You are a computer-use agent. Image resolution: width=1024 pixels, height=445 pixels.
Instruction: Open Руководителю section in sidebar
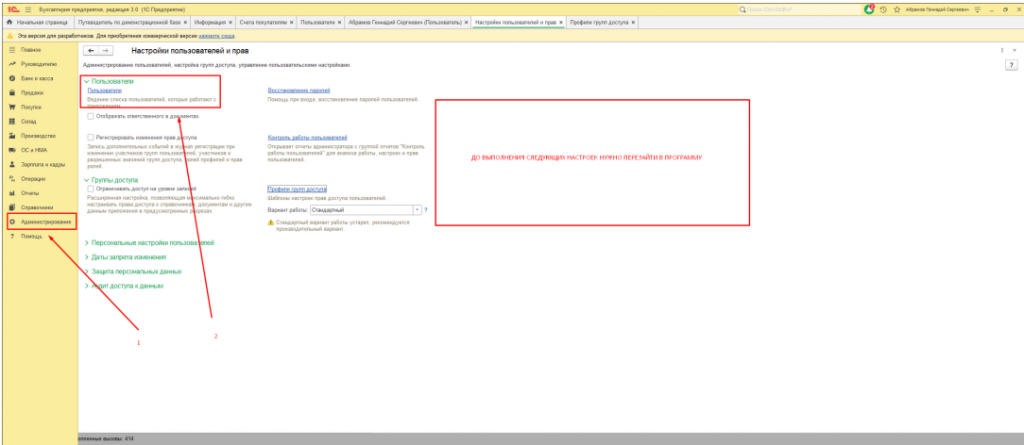(41, 64)
